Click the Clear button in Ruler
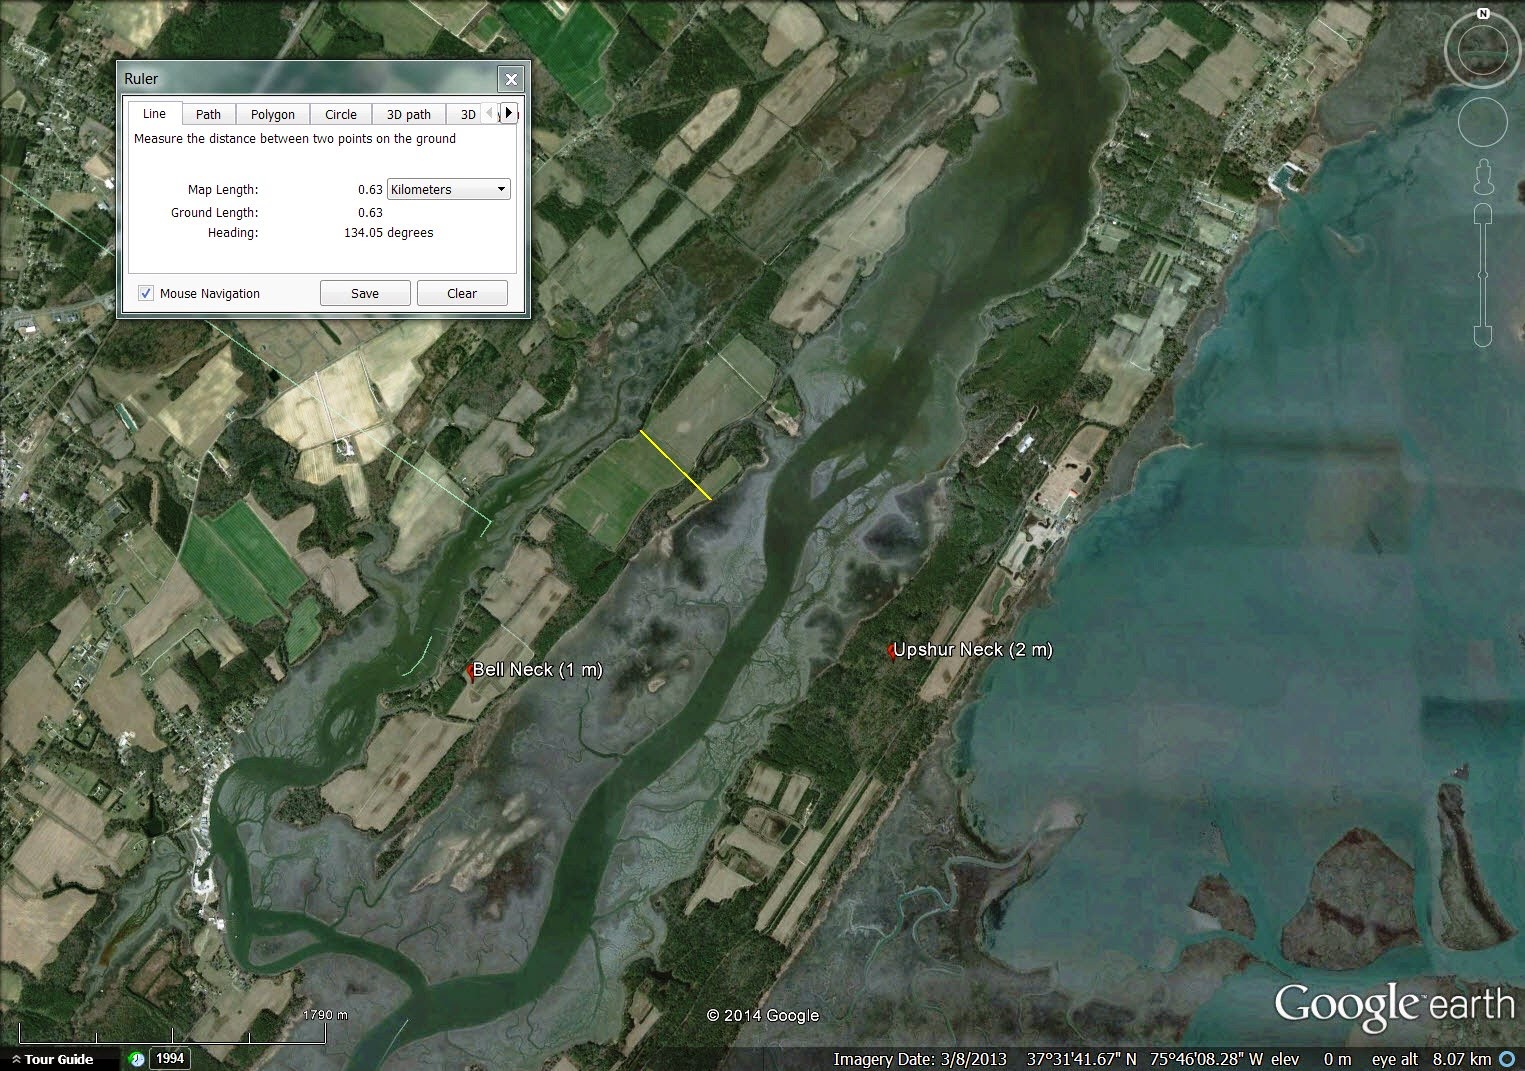This screenshot has height=1071, width=1525. pos(462,293)
